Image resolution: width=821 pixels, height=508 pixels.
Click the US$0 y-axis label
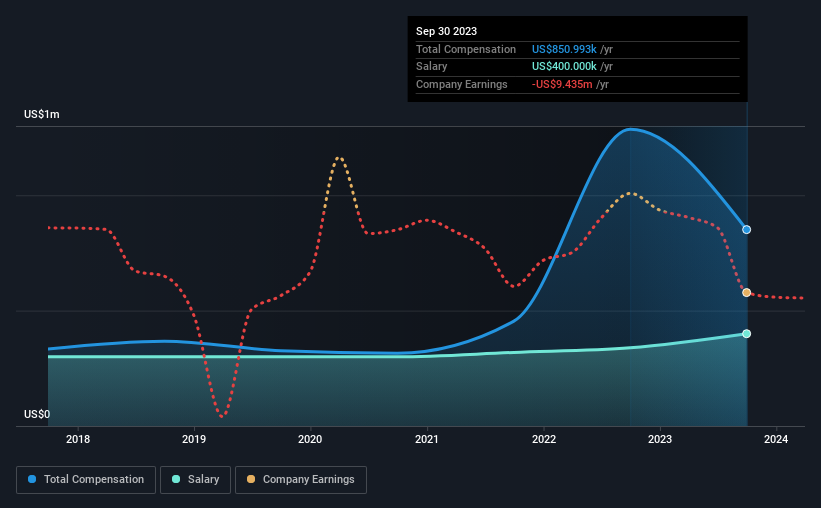point(37,414)
